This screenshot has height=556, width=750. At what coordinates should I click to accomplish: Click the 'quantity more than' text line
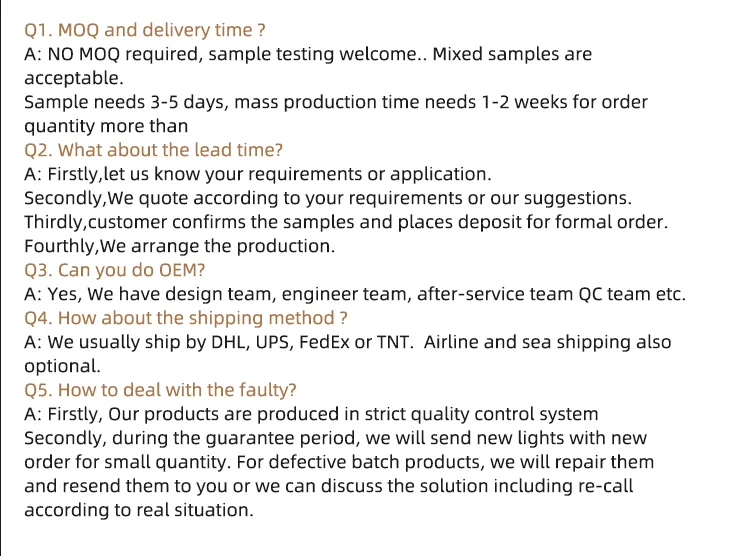click(106, 126)
